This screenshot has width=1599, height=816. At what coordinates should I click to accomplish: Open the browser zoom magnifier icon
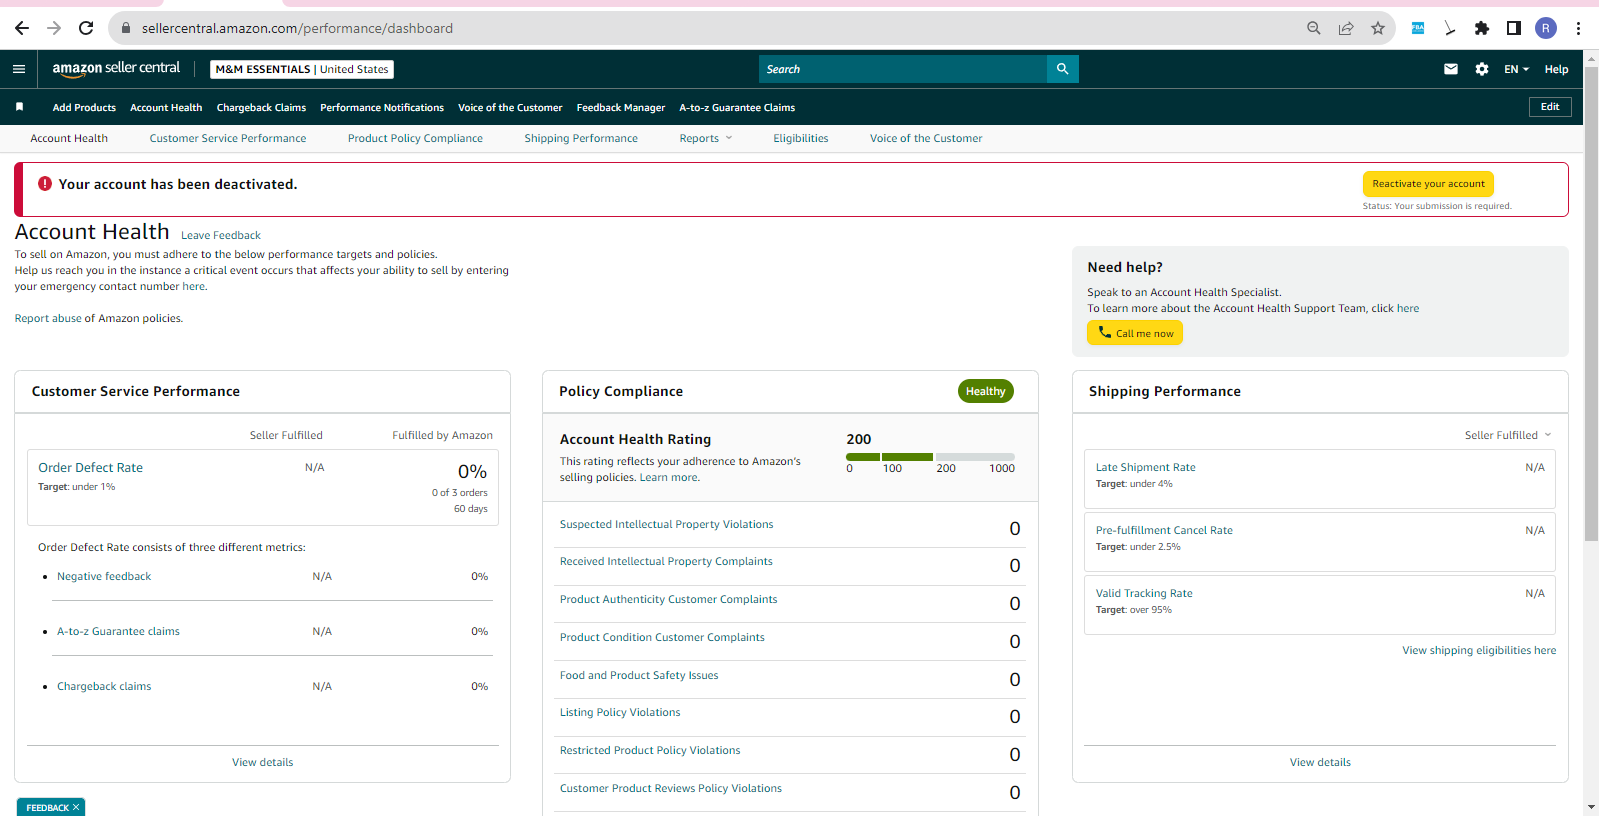(x=1314, y=28)
